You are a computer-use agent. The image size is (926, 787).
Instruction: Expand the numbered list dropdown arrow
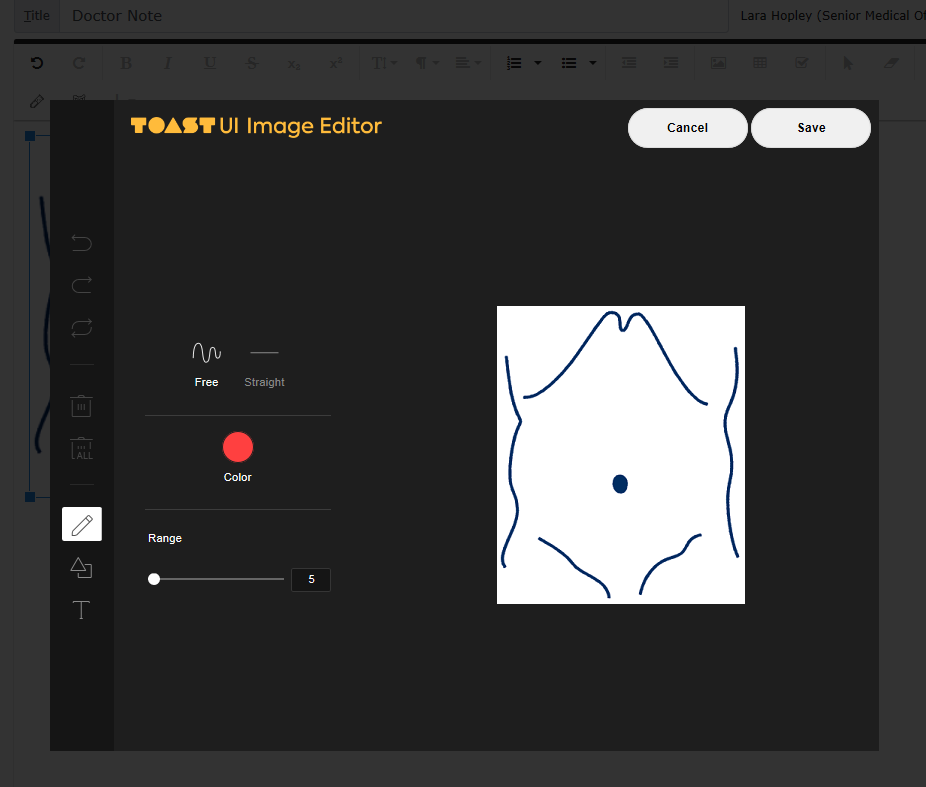538,63
